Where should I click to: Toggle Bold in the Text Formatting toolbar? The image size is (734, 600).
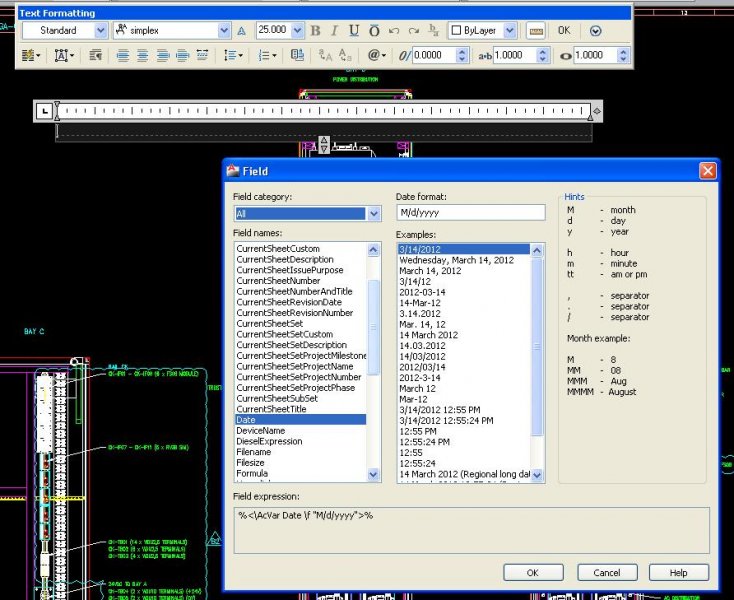[314, 31]
